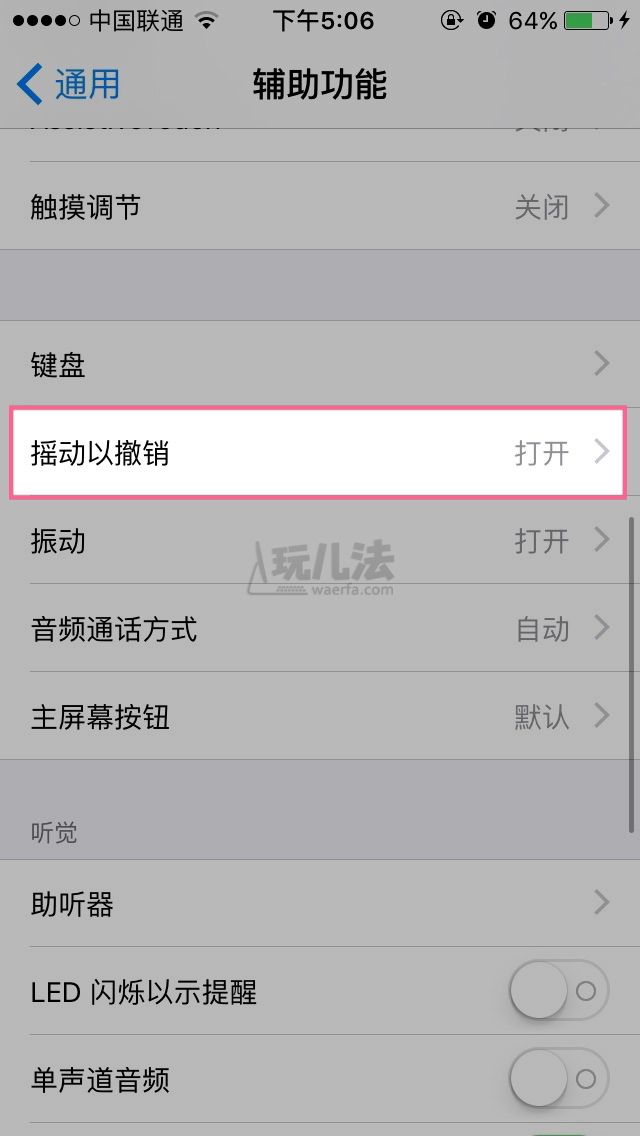Image resolution: width=640 pixels, height=1136 pixels.
Task: Tap the 下午5:06 clock
Action: pyautogui.click(x=323, y=21)
